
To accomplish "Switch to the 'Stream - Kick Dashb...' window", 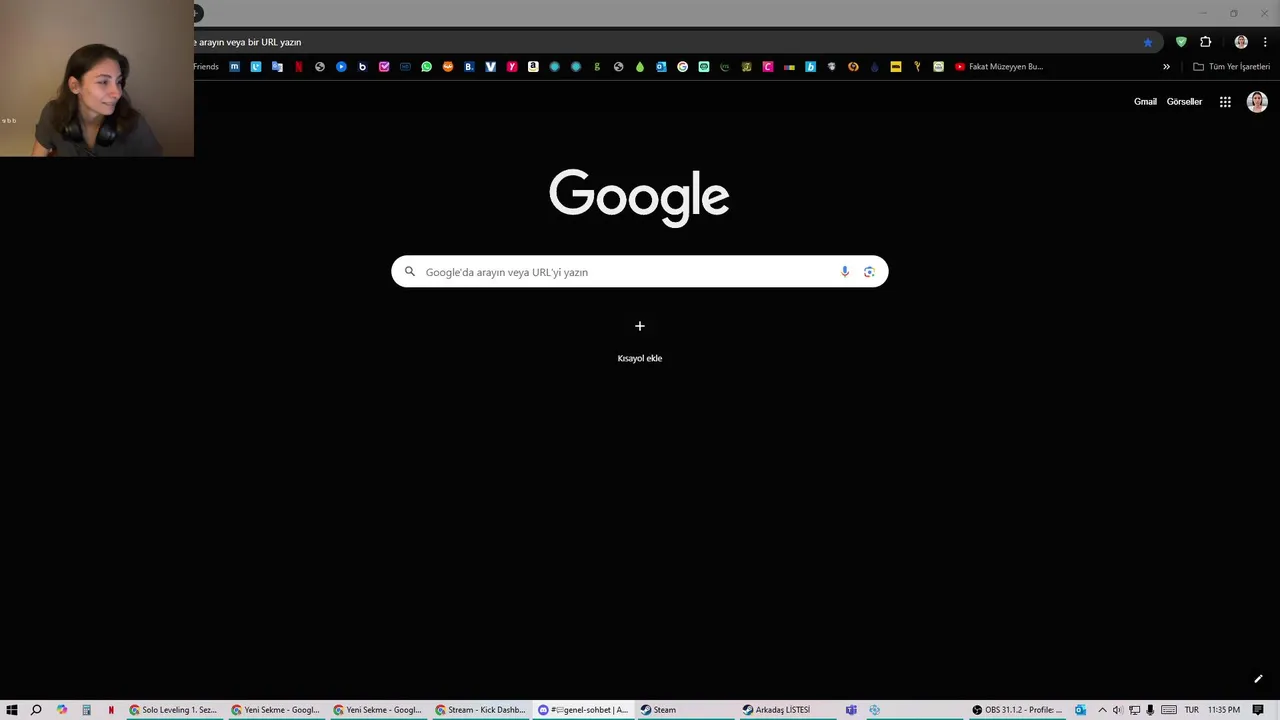I will (480, 710).
